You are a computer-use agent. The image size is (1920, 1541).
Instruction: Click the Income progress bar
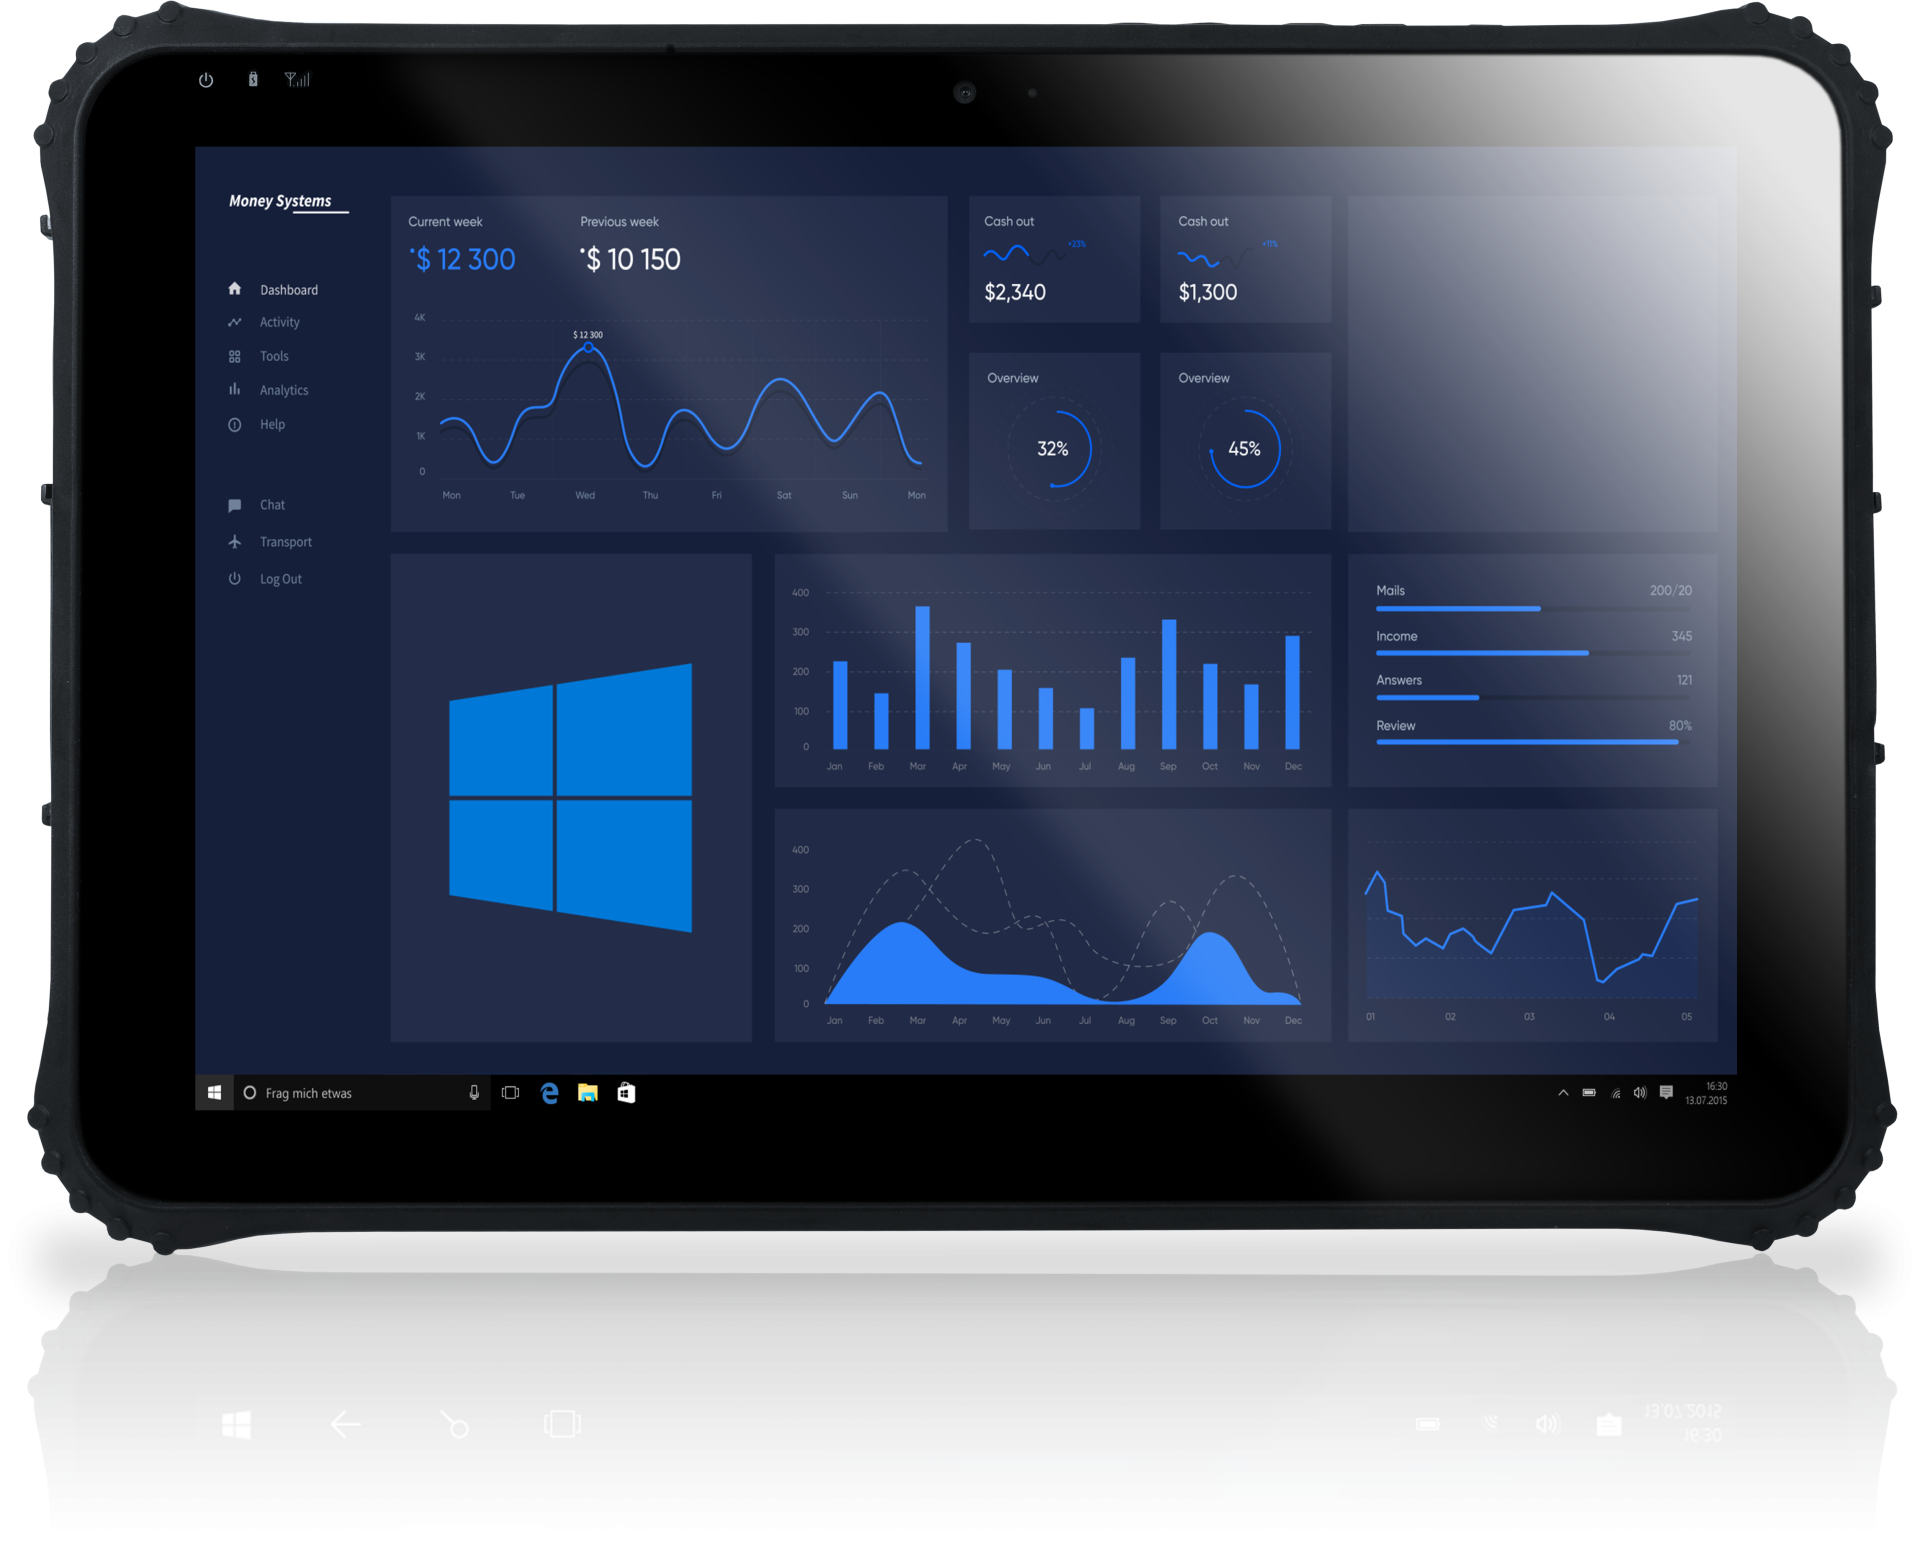point(1482,653)
